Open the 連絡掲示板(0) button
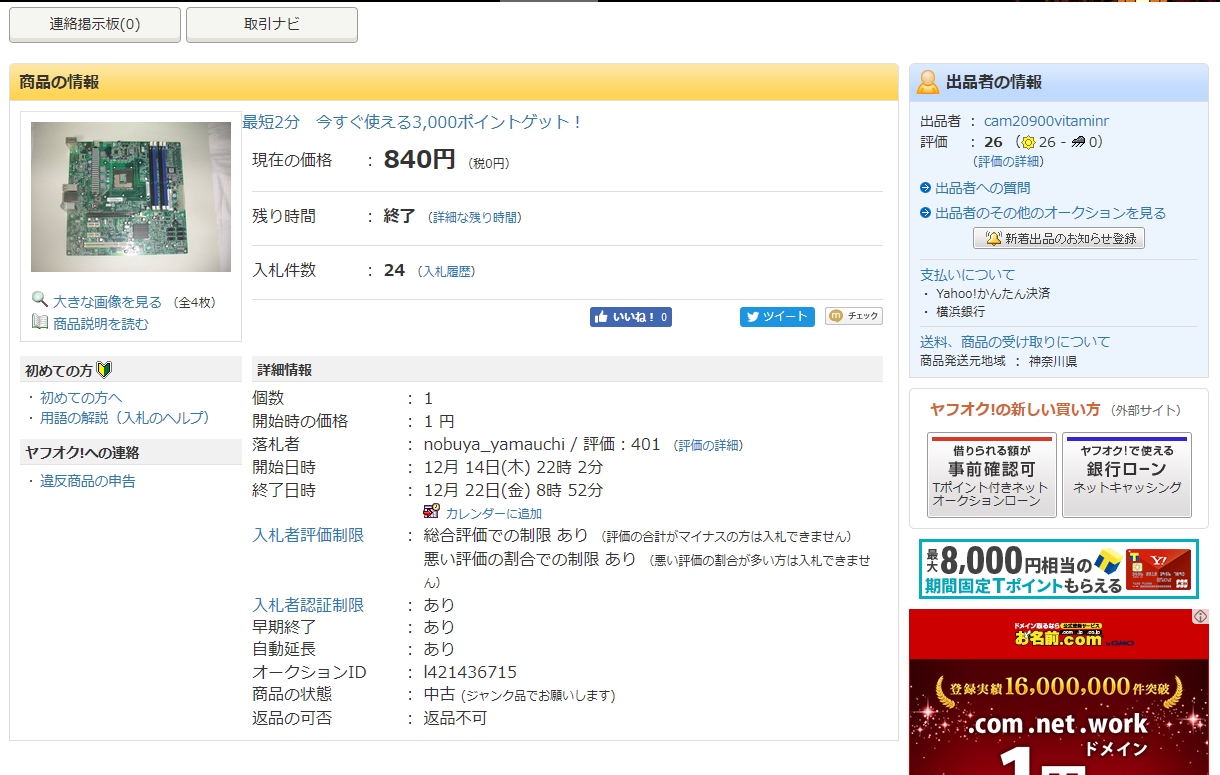The width and height of the screenshot is (1220, 775). [x=95, y=25]
